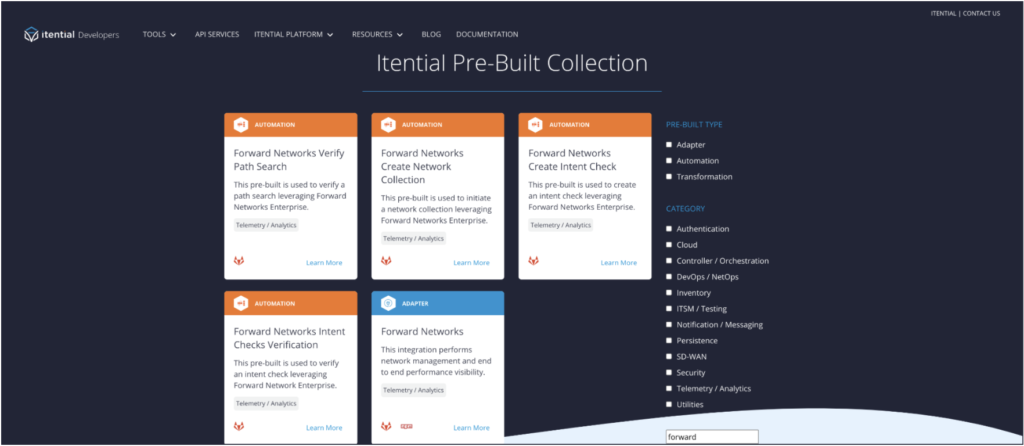Check the Telemetry / Analytics category filter
Screen dimensions: 1024x446
pos(669,389)
